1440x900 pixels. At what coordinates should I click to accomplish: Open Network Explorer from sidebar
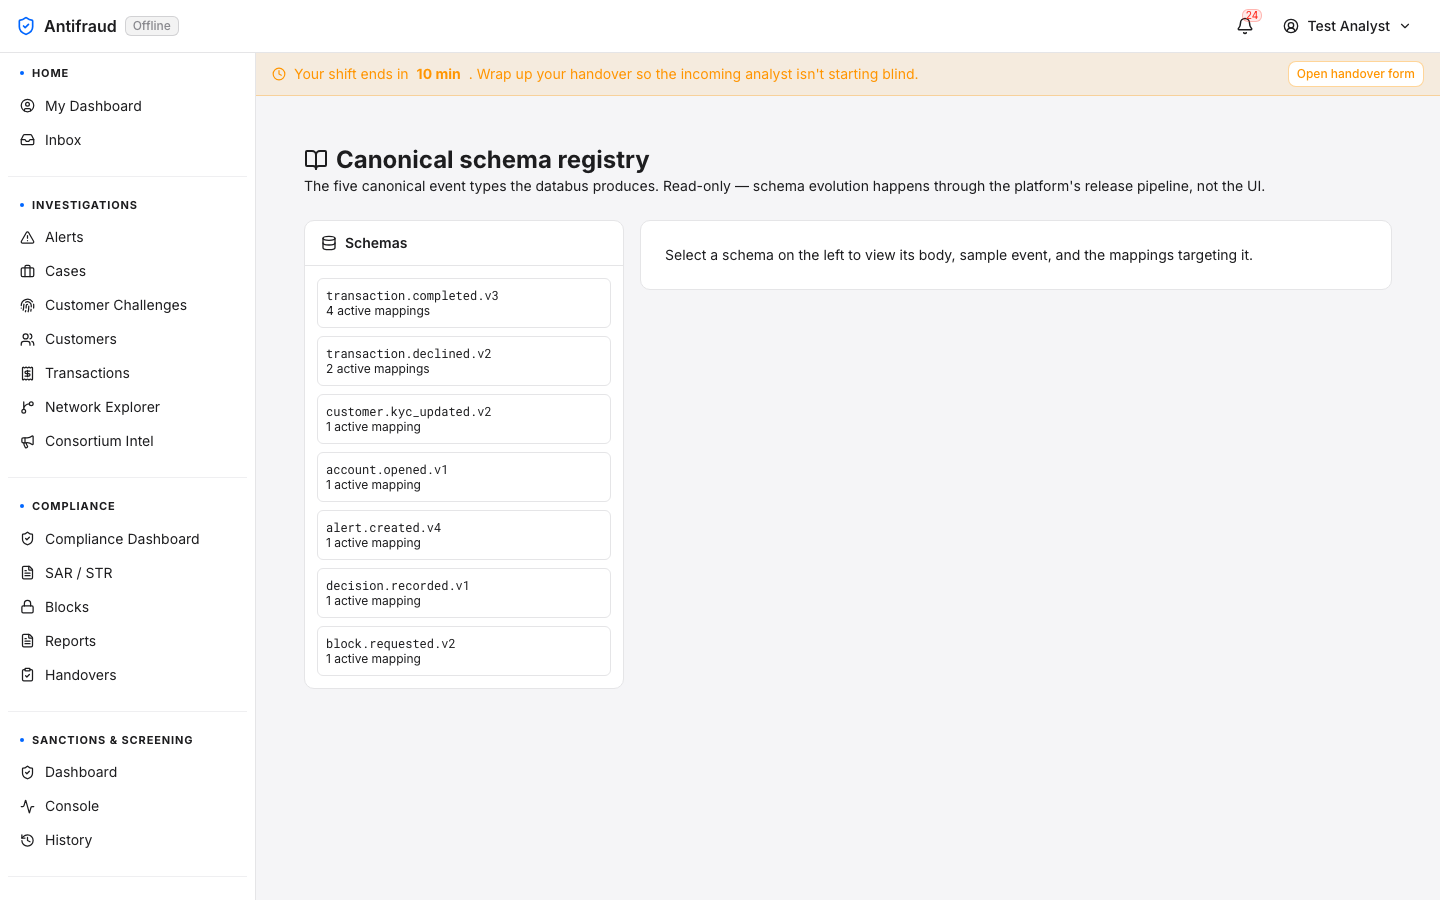[x=128, y=407]
